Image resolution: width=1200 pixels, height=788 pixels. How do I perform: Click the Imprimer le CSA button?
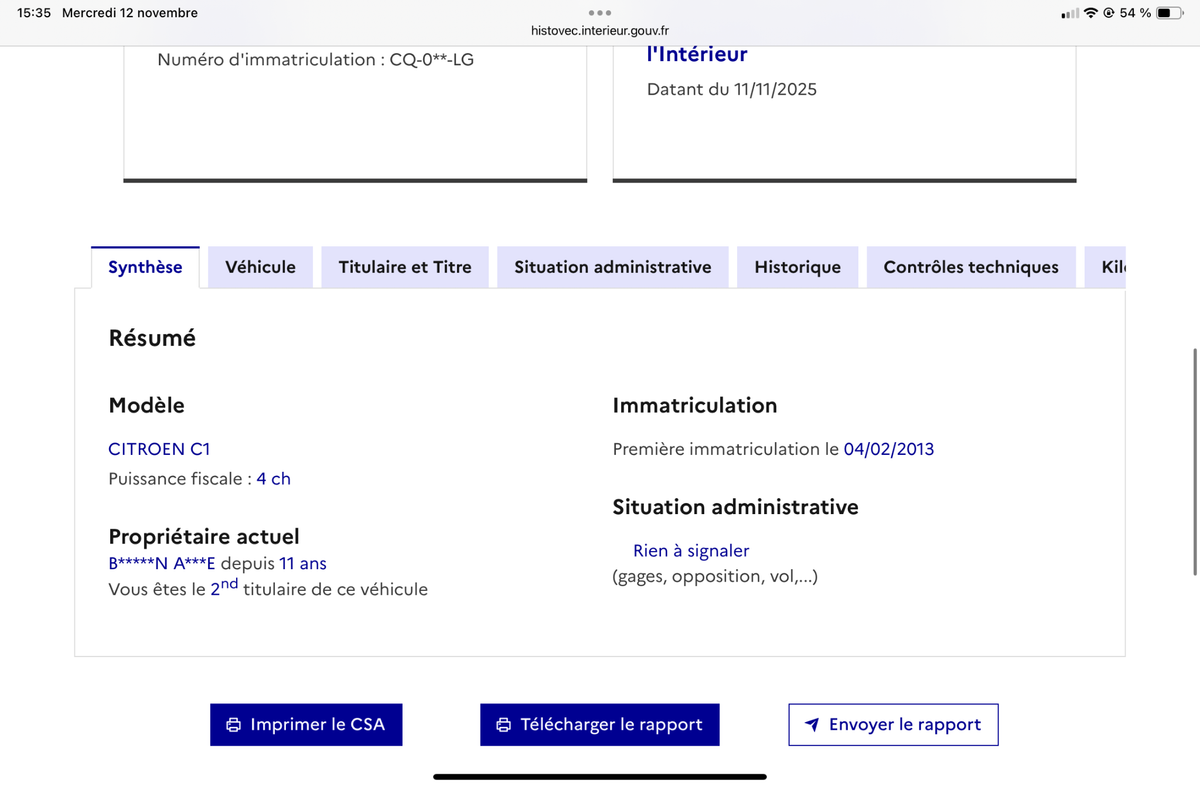point(306,725)
